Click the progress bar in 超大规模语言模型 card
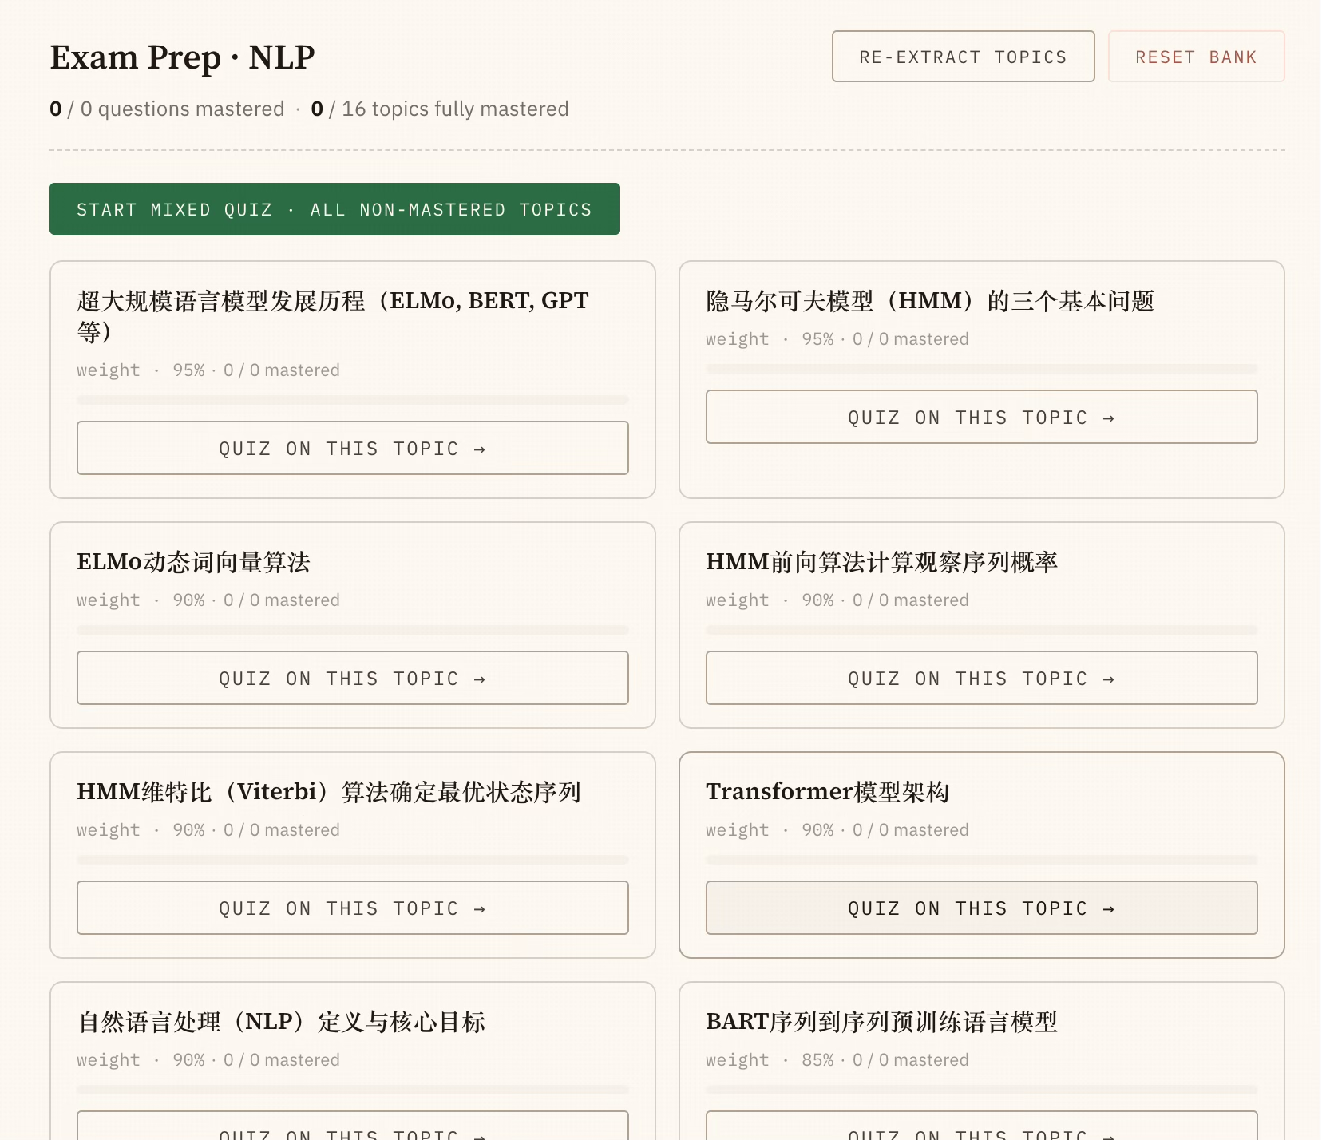This screenshot has width=1321, height=1140. 352,400
